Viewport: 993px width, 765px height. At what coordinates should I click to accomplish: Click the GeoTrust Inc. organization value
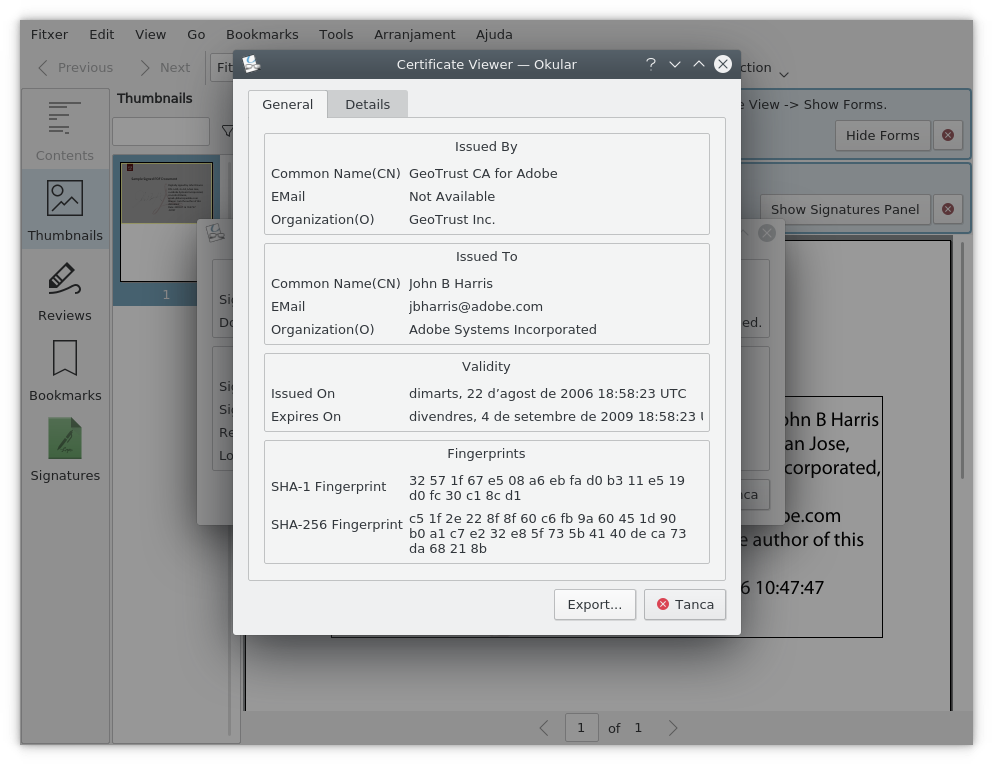tap(452, 219)
